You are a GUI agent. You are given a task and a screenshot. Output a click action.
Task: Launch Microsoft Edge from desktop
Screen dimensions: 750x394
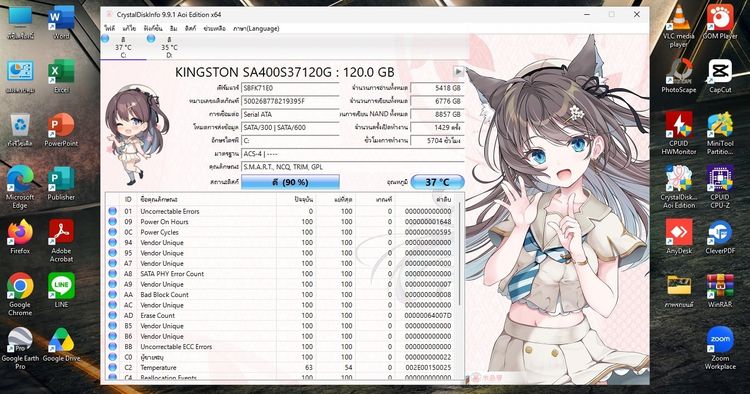tap(20, 188)
